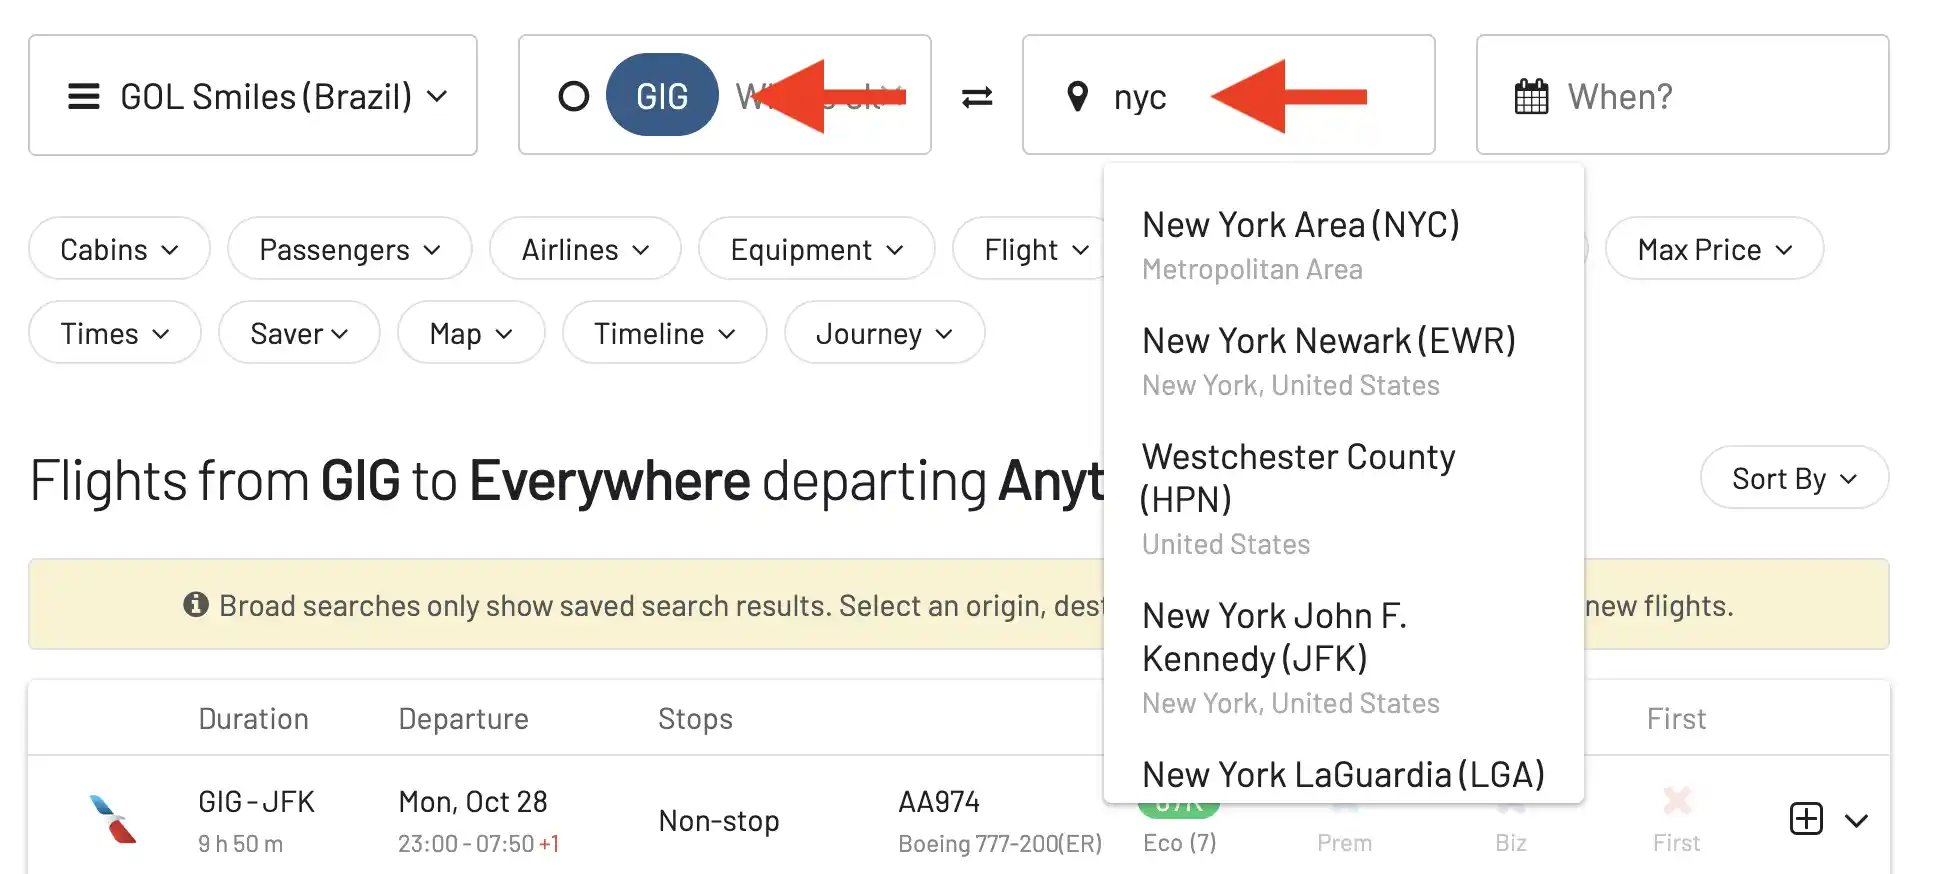
Task: Open the Equipment filter dropdown
Action: 816,249
